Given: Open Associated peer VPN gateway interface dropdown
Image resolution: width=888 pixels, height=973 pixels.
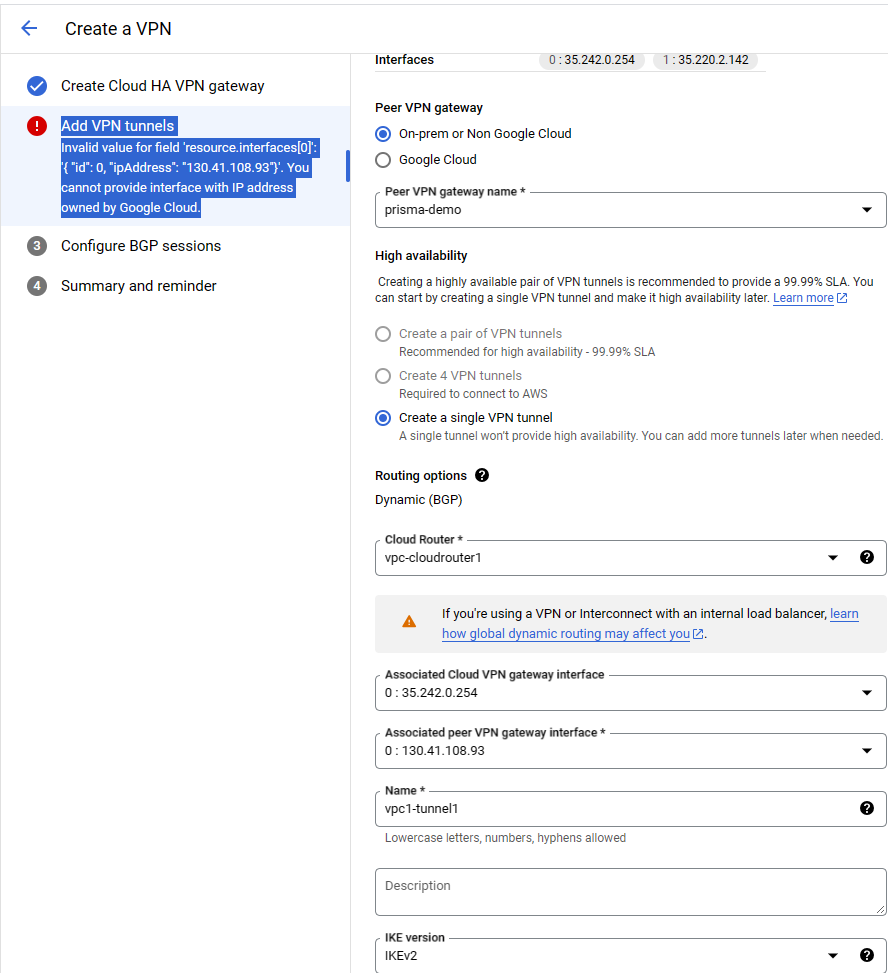Looking at the screenshot, I should (x=866, y=750).
